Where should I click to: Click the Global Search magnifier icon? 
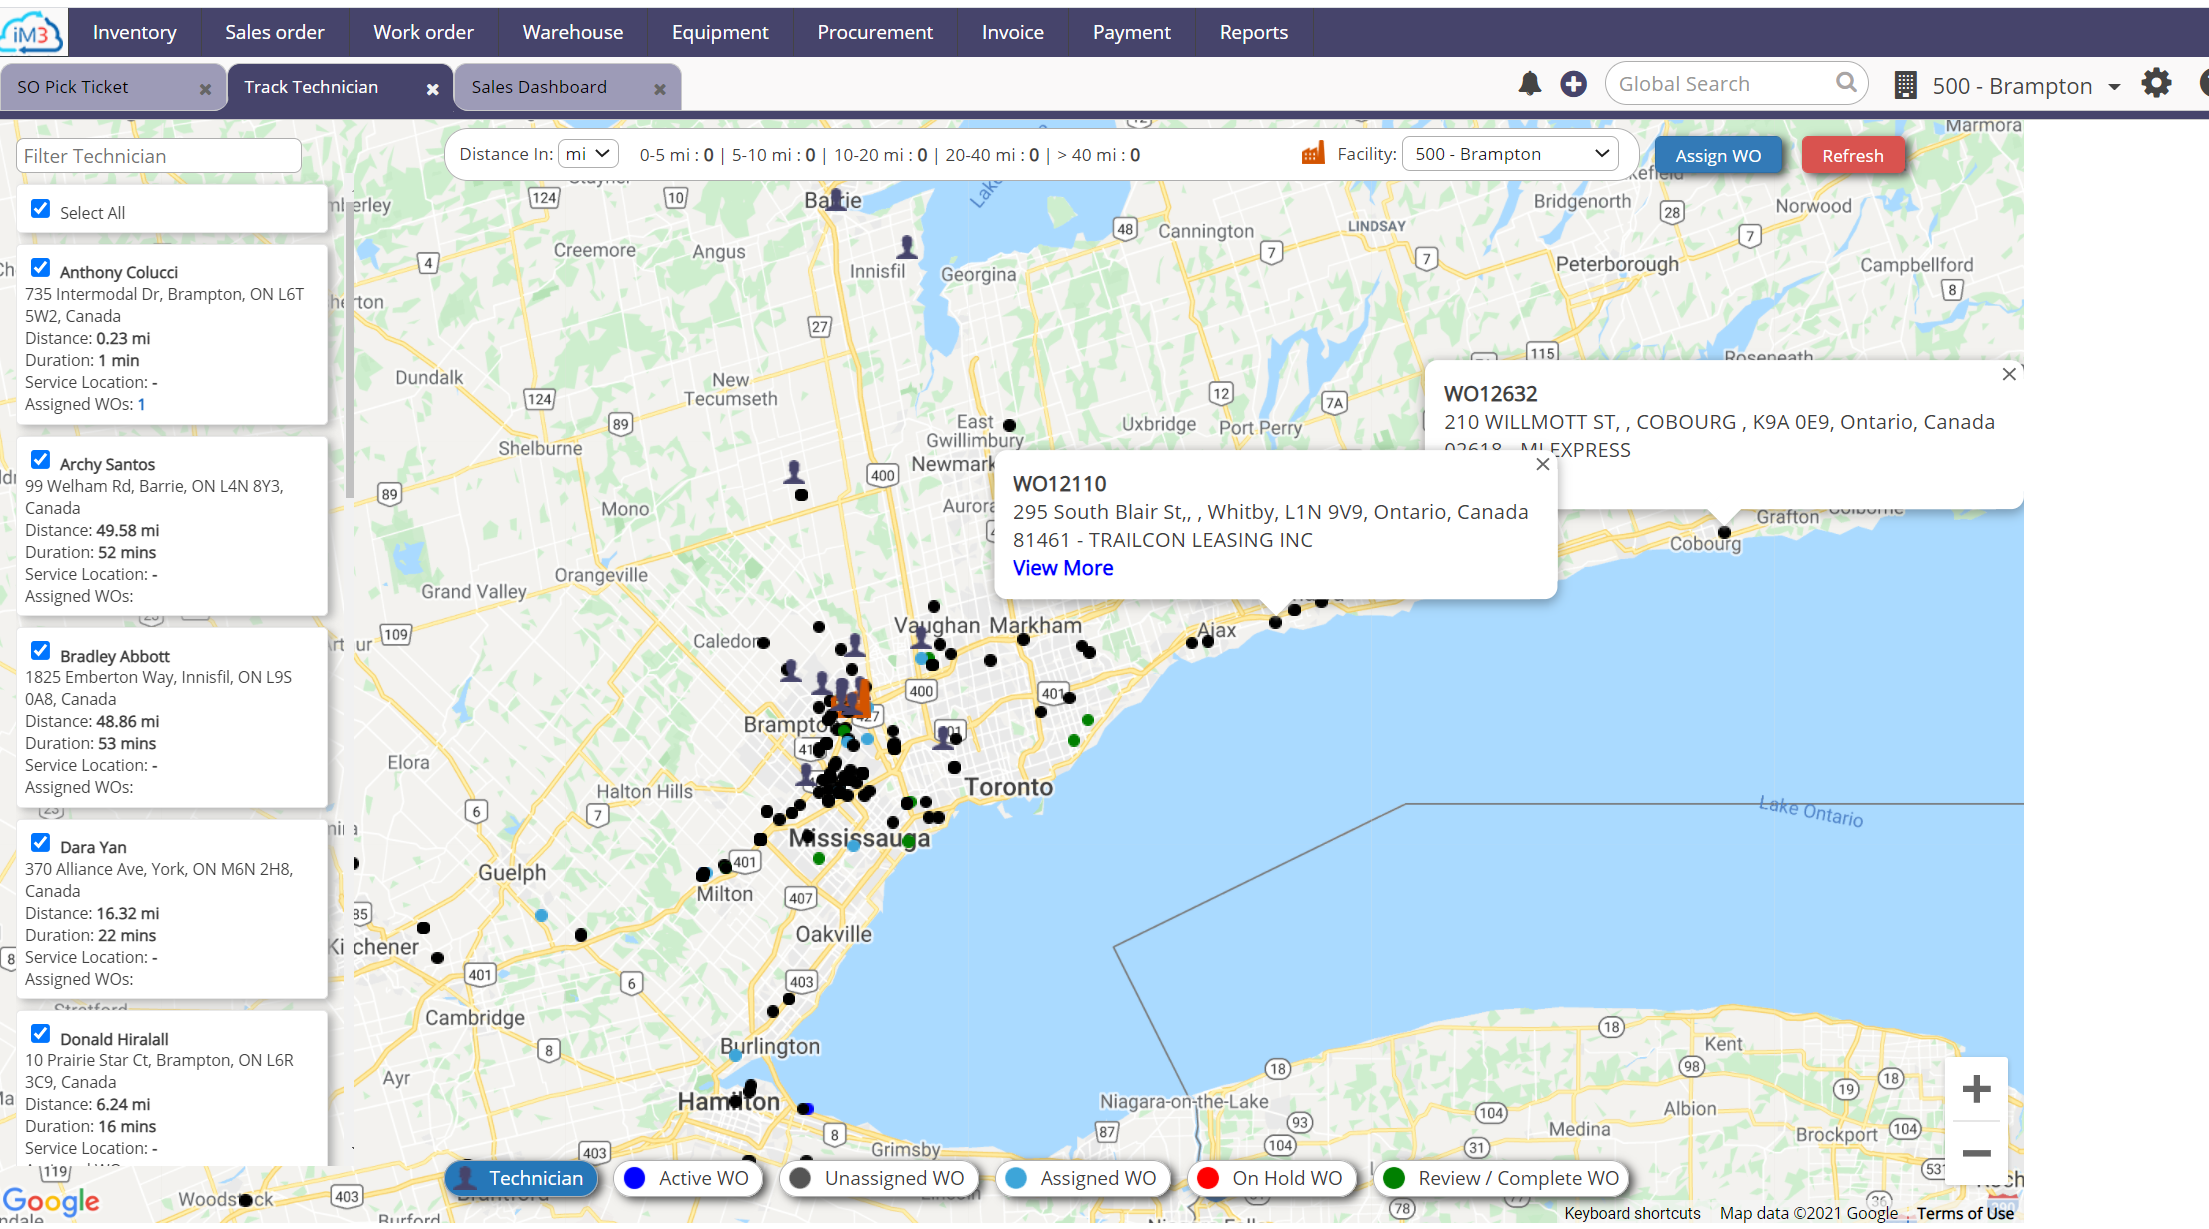[x=1846, y=83]
